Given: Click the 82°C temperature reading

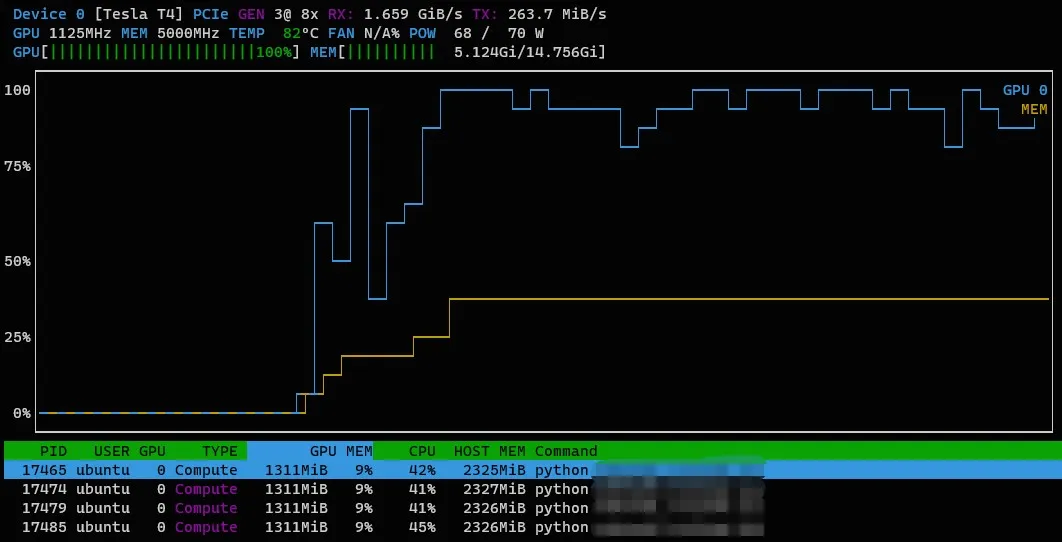Looking at the screenshot, I should 301,32.
